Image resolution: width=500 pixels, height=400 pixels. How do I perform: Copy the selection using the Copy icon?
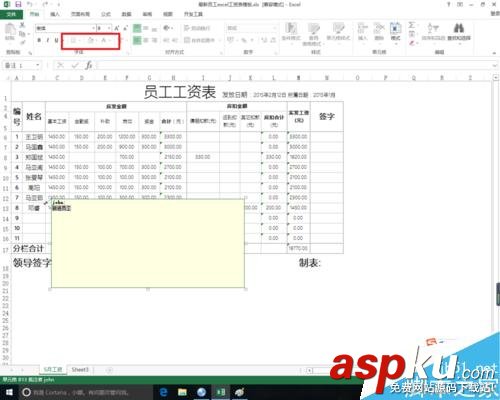click(x=22, y=34)
